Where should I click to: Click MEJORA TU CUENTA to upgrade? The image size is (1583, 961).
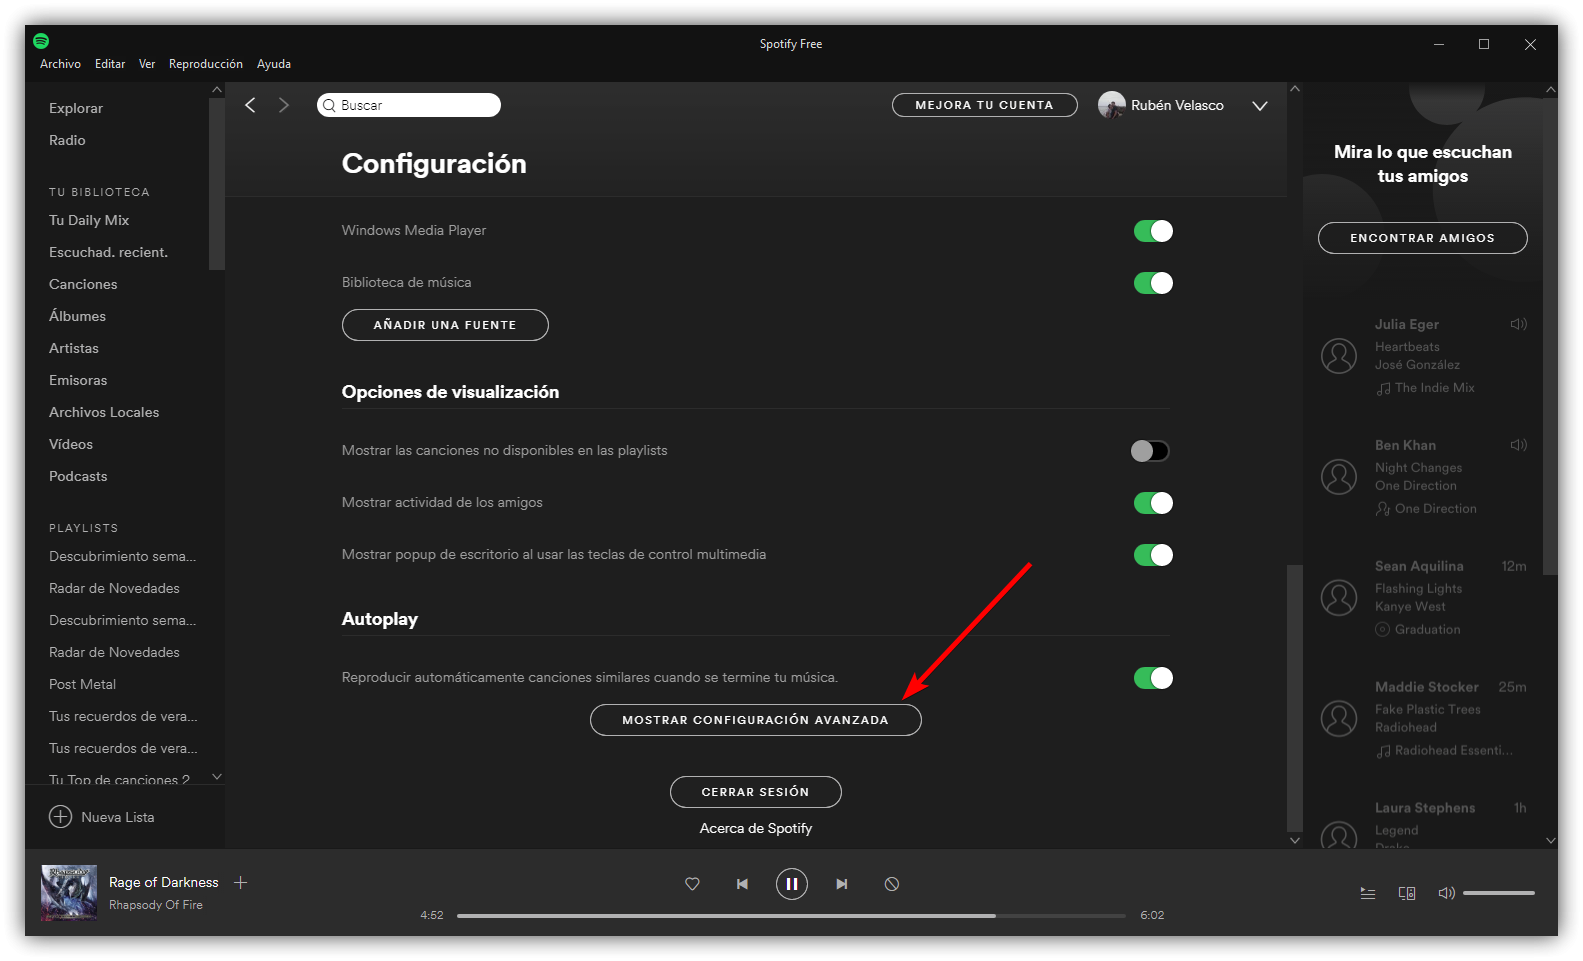pyautogui.click(x=984, y=105)
